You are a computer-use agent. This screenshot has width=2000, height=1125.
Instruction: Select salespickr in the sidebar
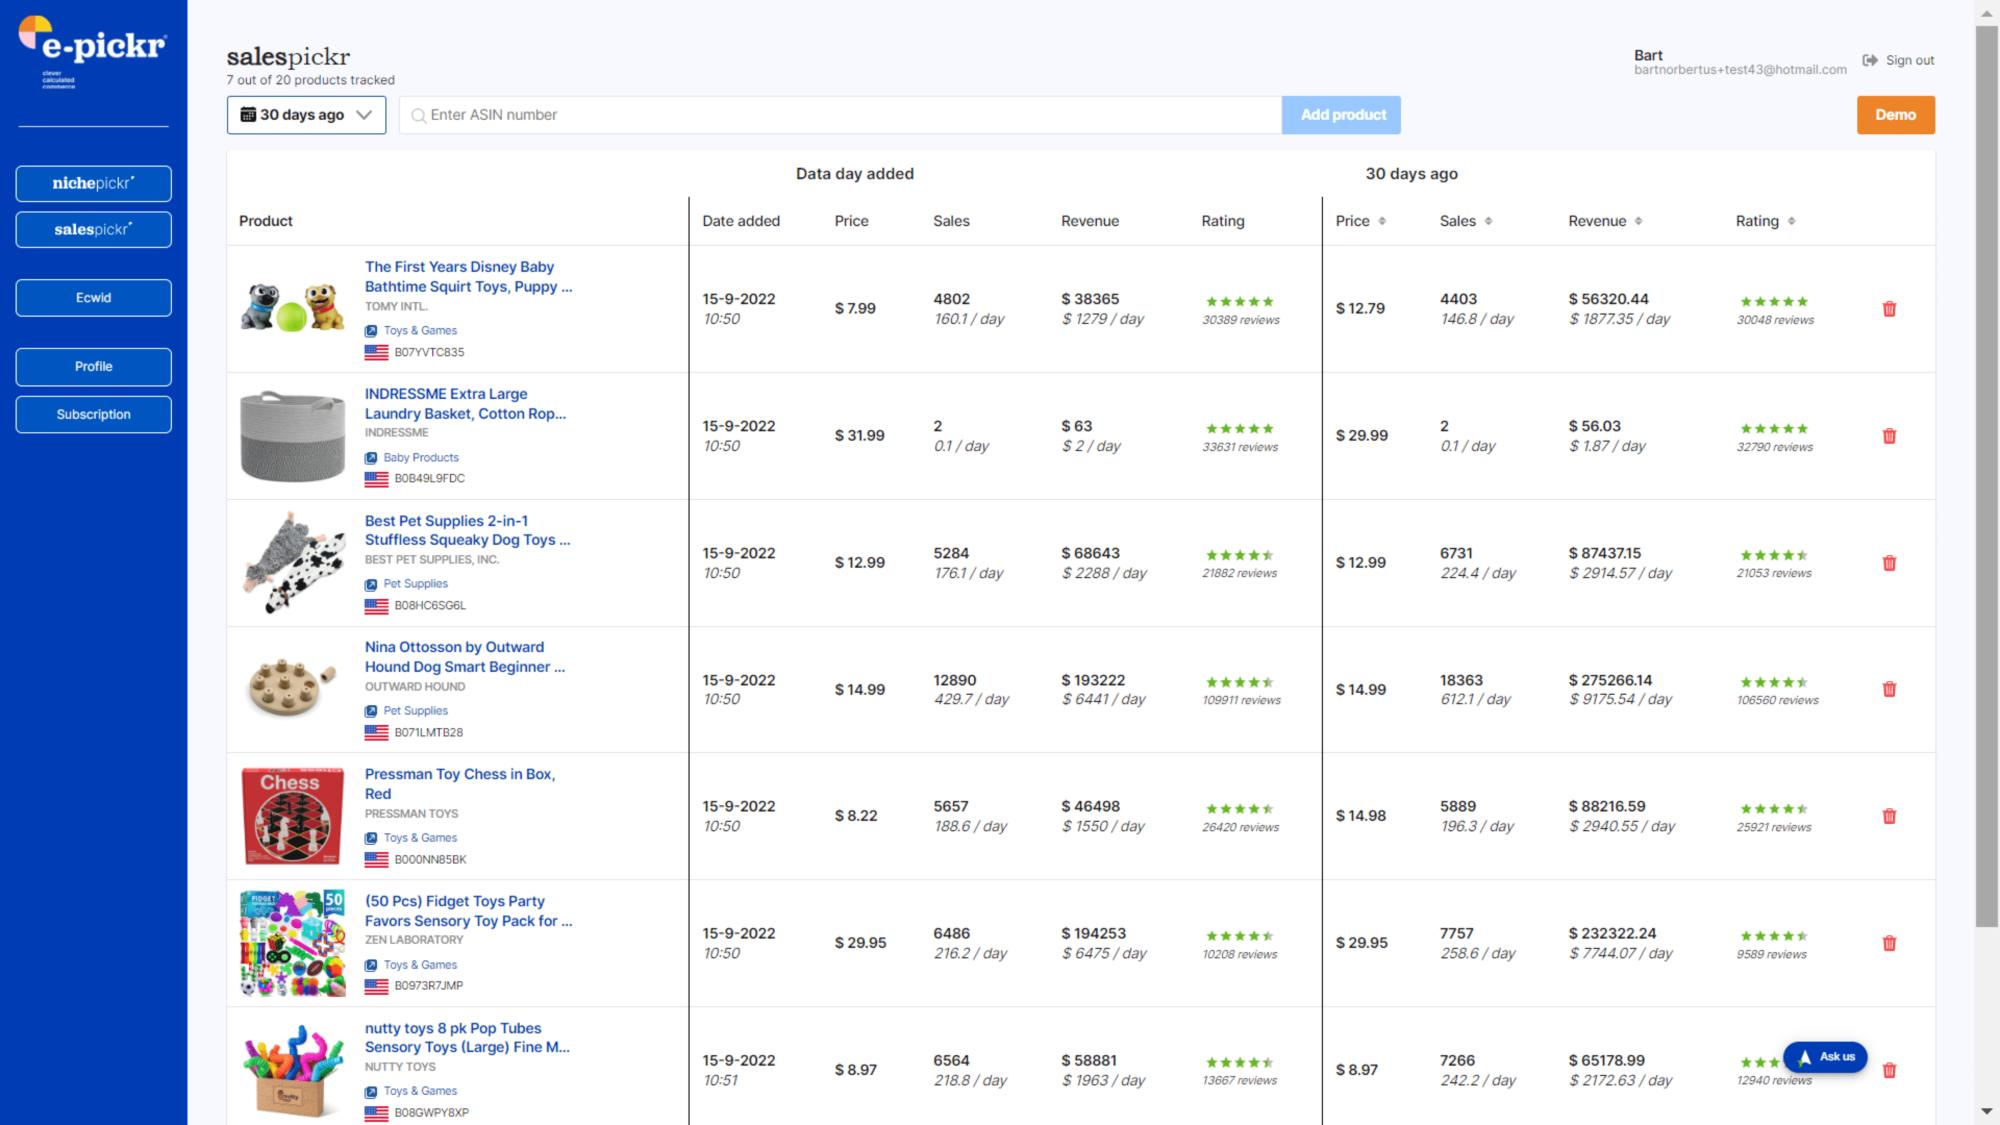[93, 229]
